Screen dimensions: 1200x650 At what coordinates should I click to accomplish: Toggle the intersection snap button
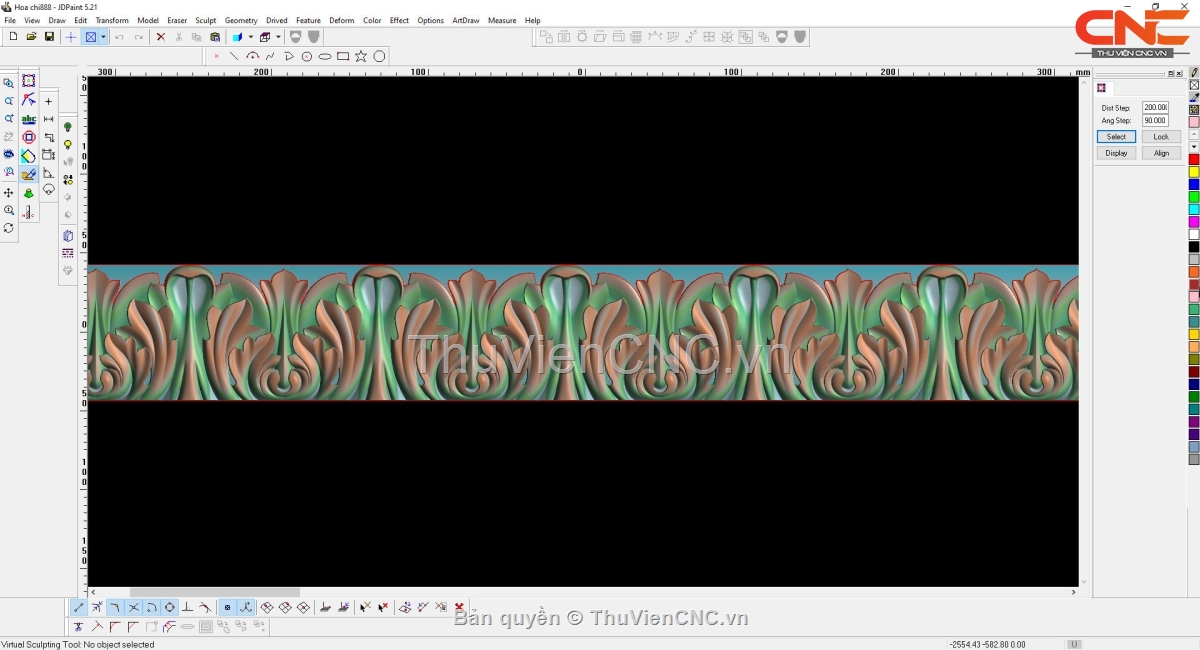point(133,607)
